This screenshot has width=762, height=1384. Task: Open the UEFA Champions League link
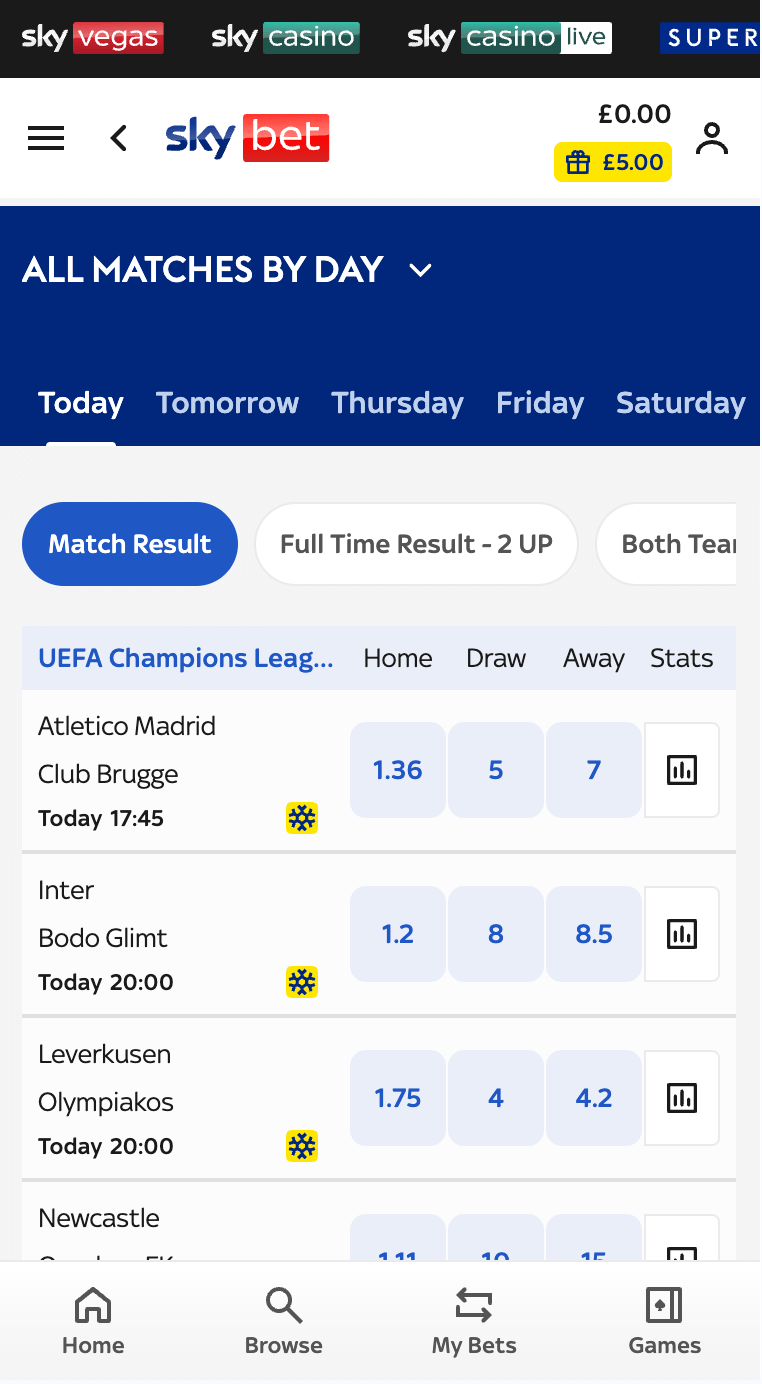click(186, 658)
